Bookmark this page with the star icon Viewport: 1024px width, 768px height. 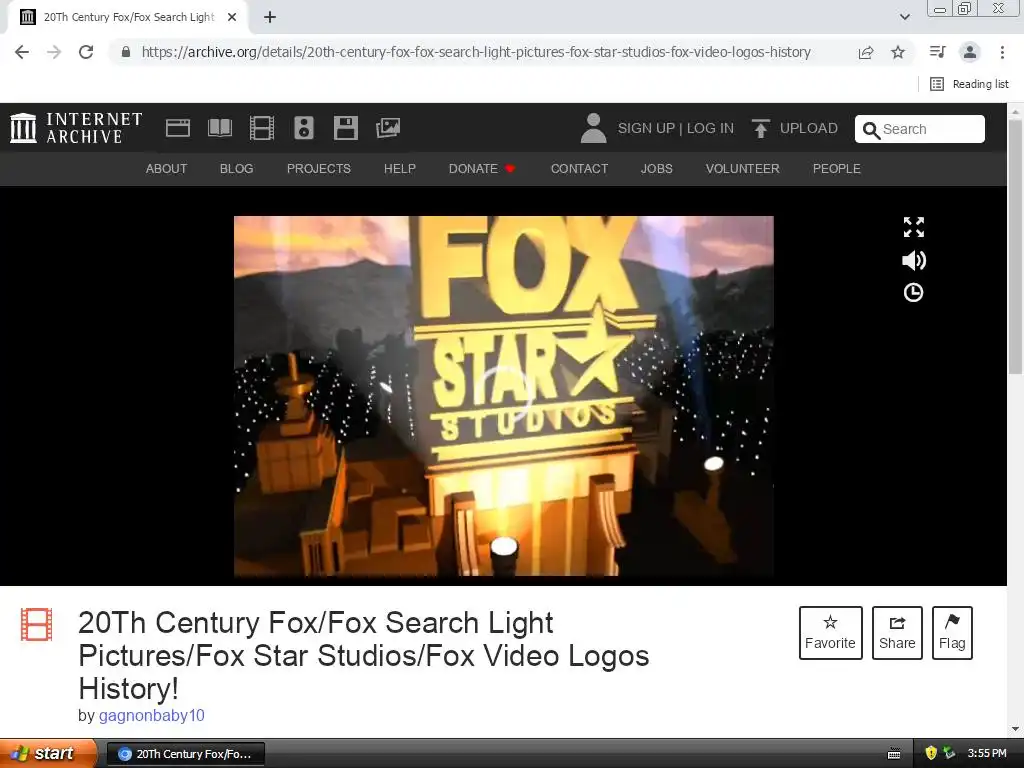pyautogui.click(x=898, y=52)
